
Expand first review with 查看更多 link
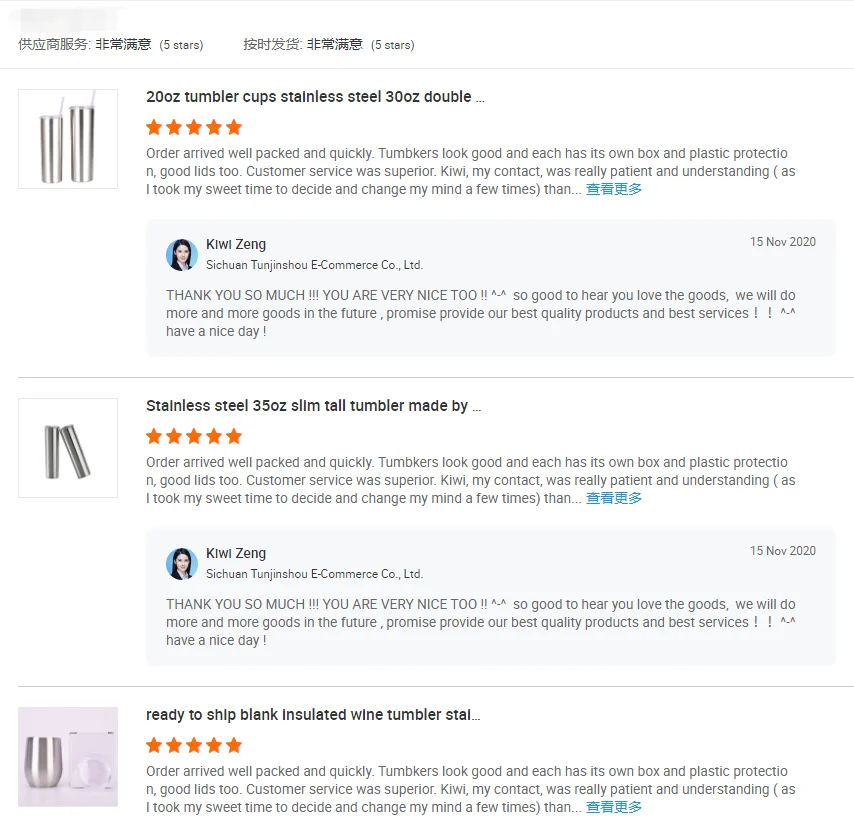pyautogui.click(x=614, y=189)
